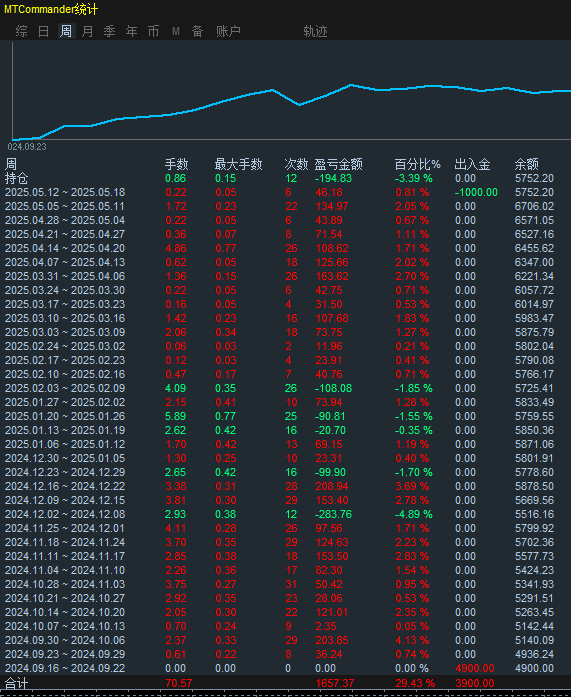Click the 最大手数 column header
Viewport: 571px width, 697px height.
pos(238,164)
